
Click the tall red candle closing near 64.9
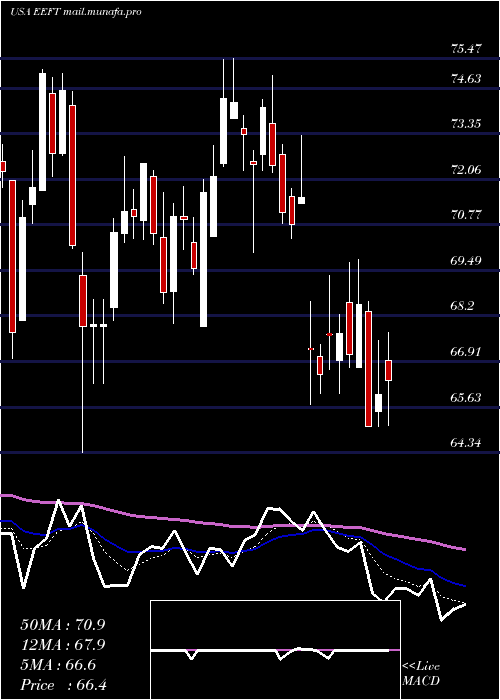tap(368, 369)
